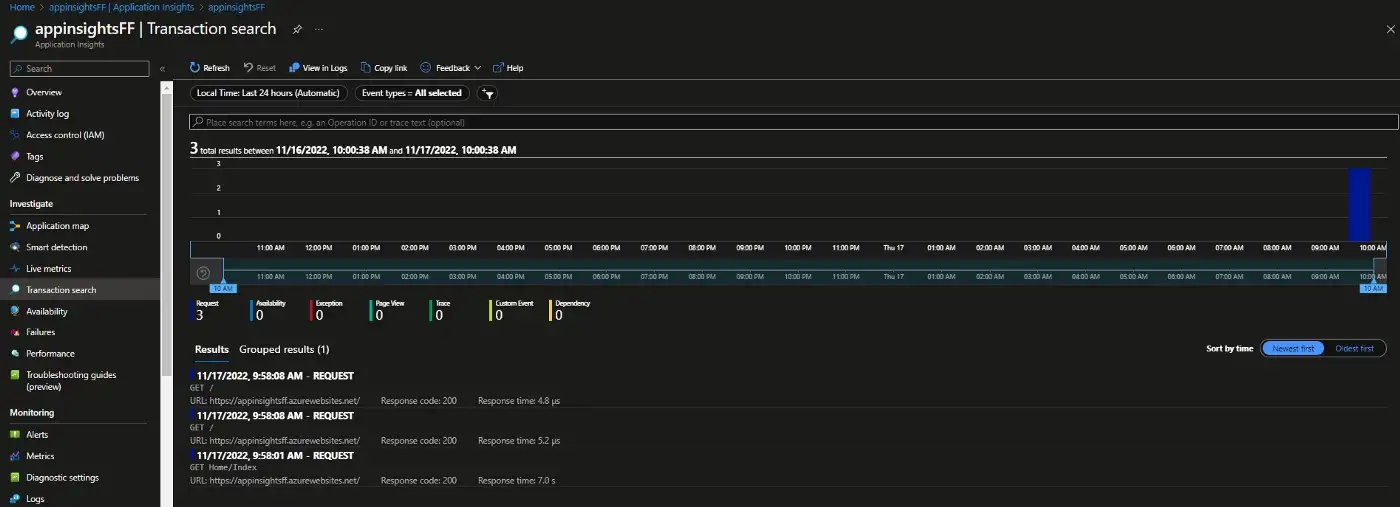
Task: Open request with response time 5.2 µs
Action: click(x=788, y=428)
